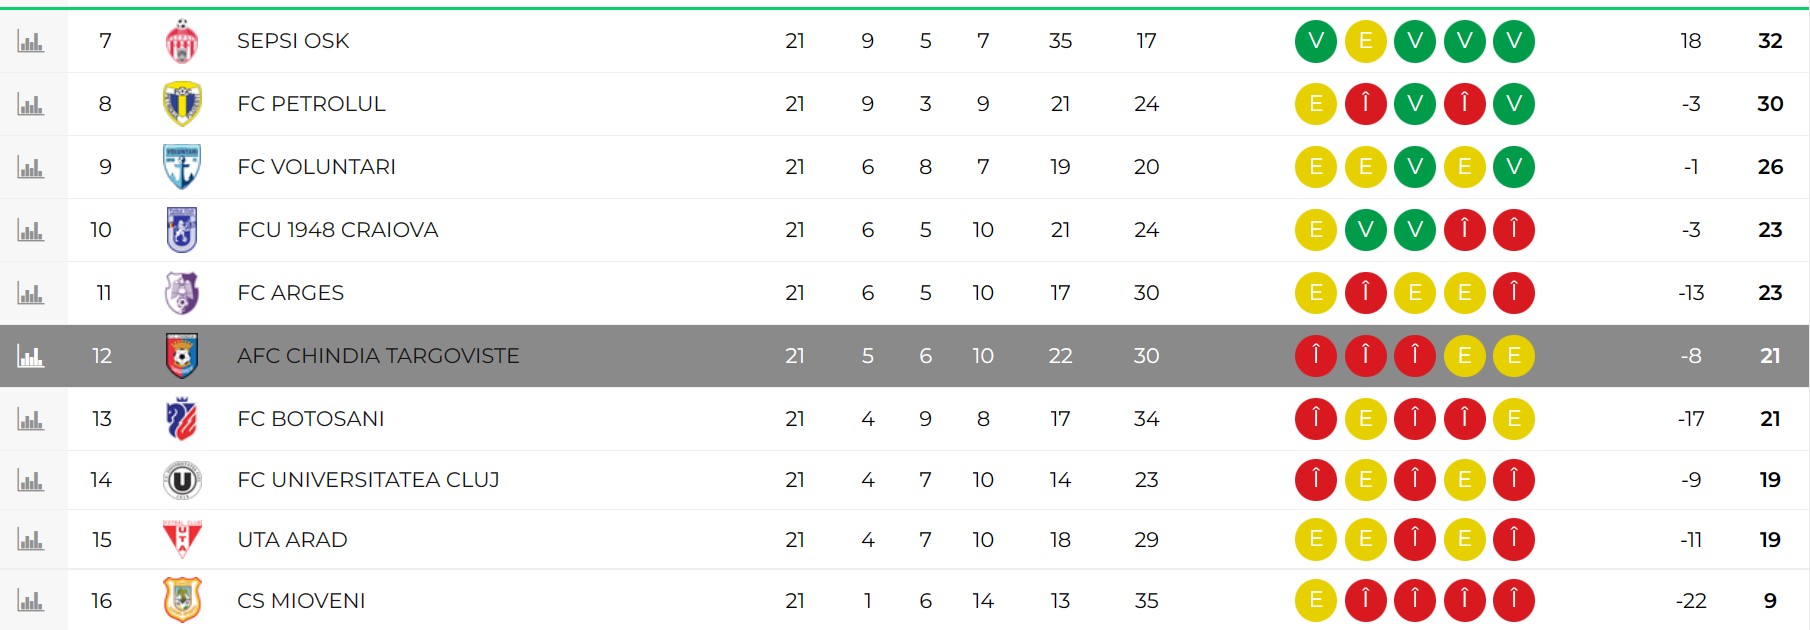The image size is (1810, 630).
Task: Open the SEPSI OSK team link
Action: 293,41
